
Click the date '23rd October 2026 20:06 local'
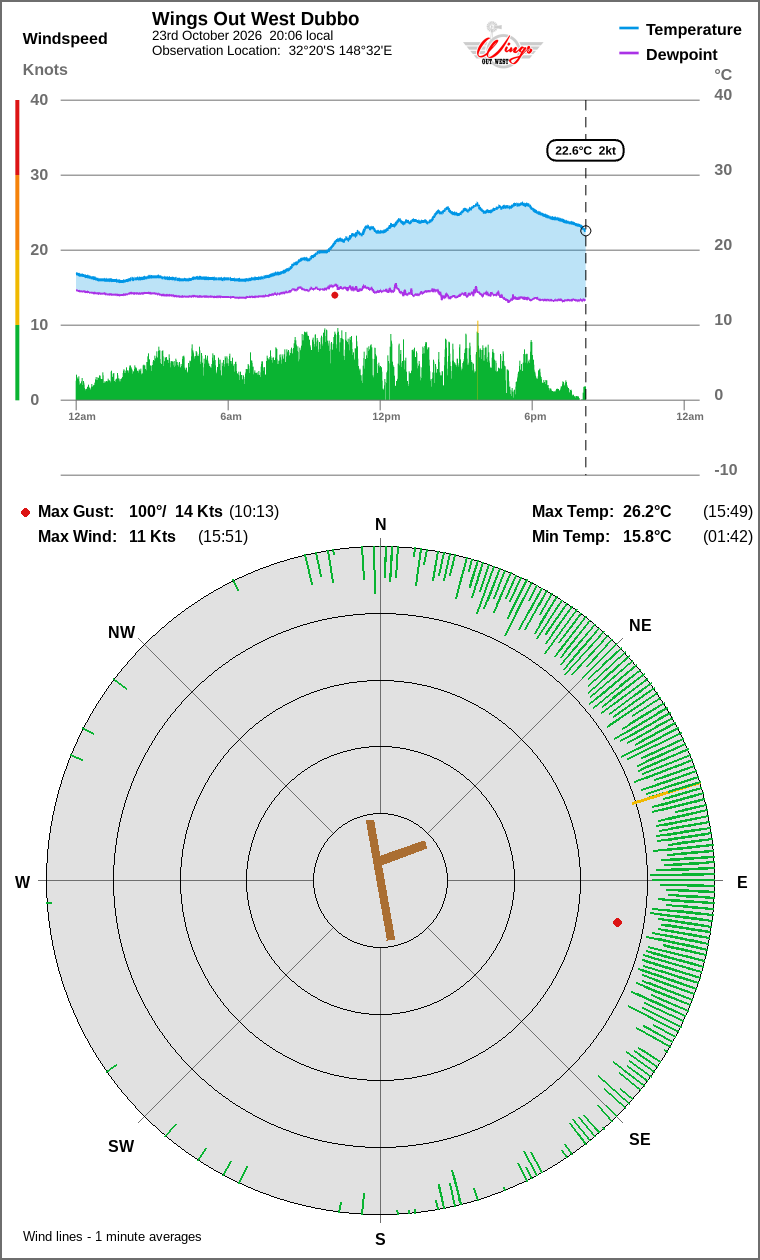click(242, 35)
